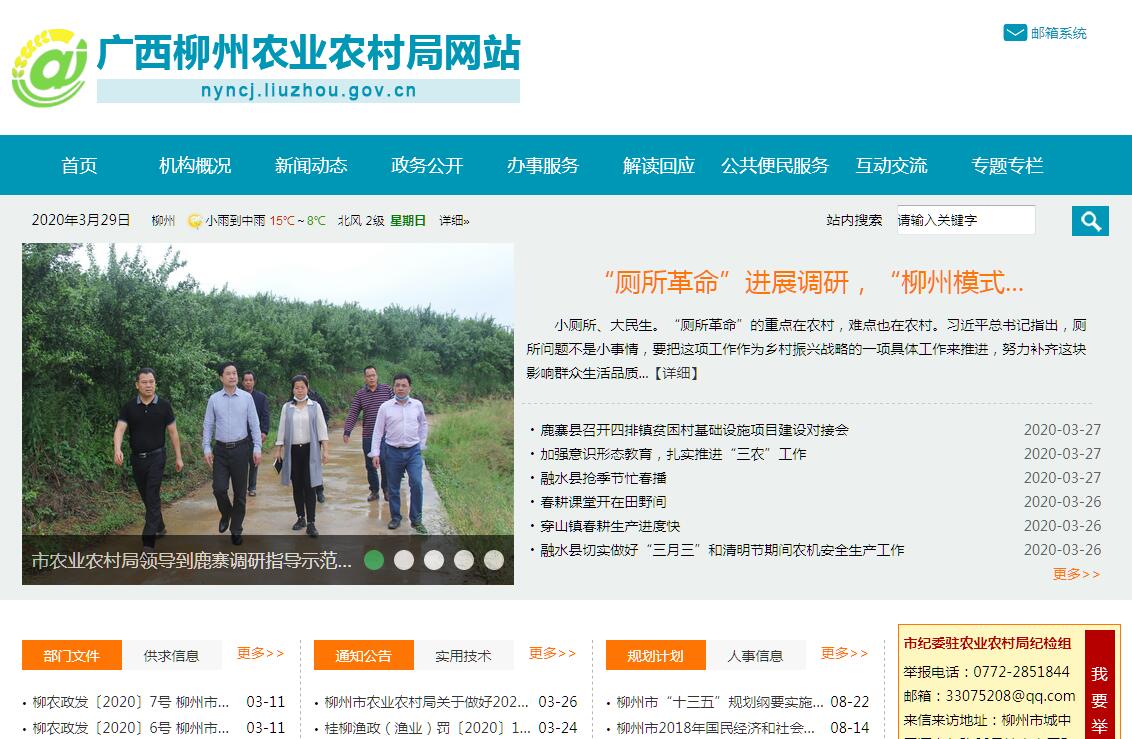Screen dimensions: 1132x739
Task: Open article 融水县抢季节忙春播
Action: tap(603, 478)
